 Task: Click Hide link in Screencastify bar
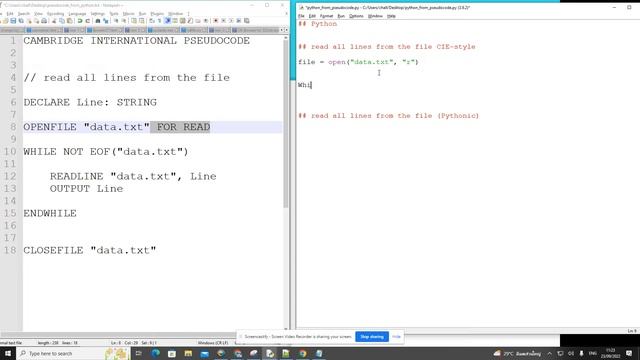(x=396, y=337)
